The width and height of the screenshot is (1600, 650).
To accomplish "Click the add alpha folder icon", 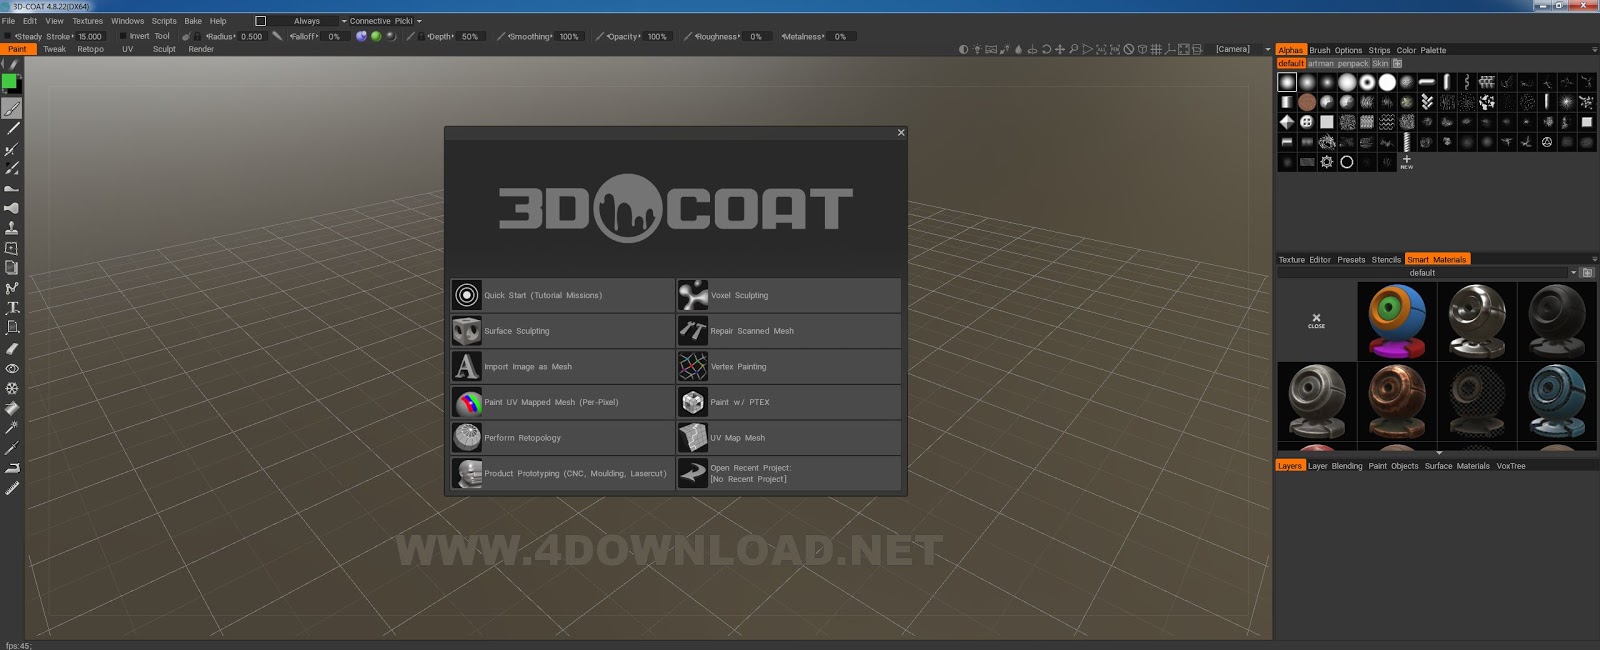I will coord(1398,63).
